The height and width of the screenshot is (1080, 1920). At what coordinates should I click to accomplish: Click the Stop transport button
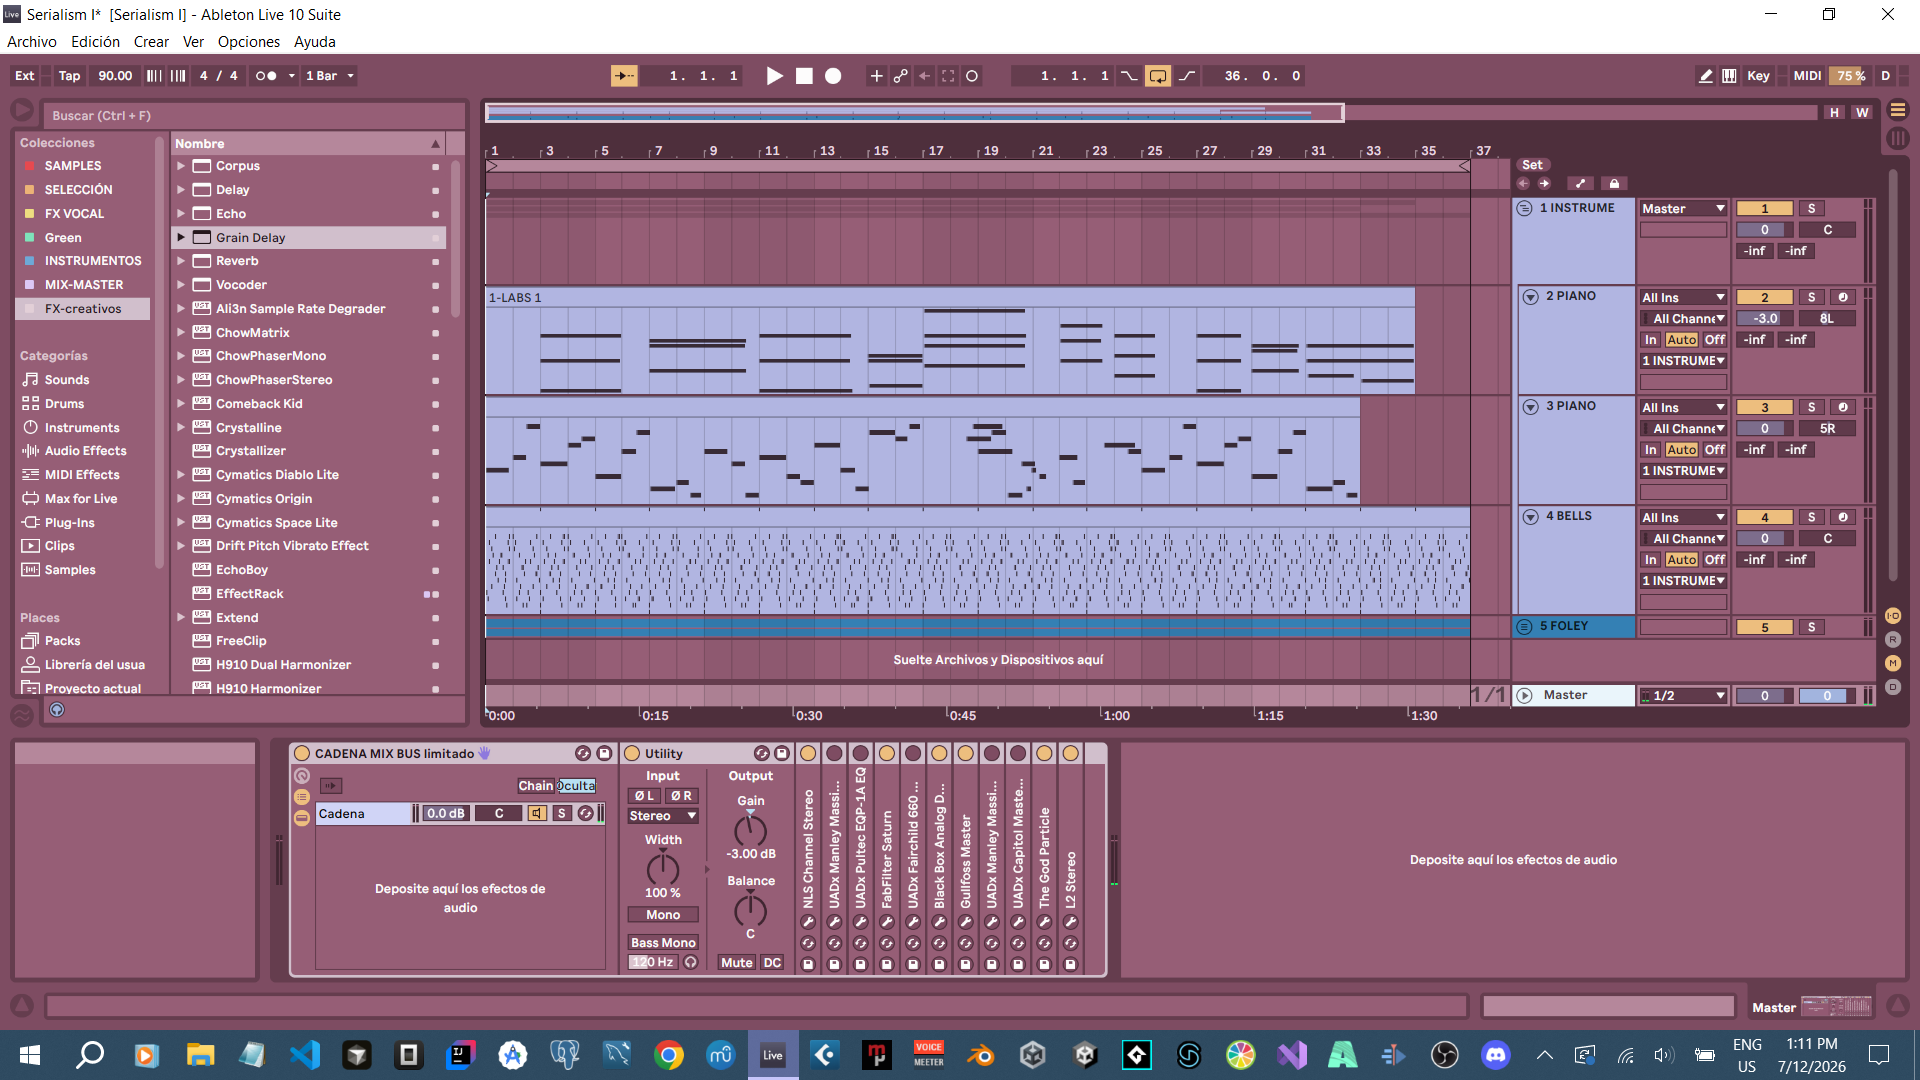coord(804,76)
